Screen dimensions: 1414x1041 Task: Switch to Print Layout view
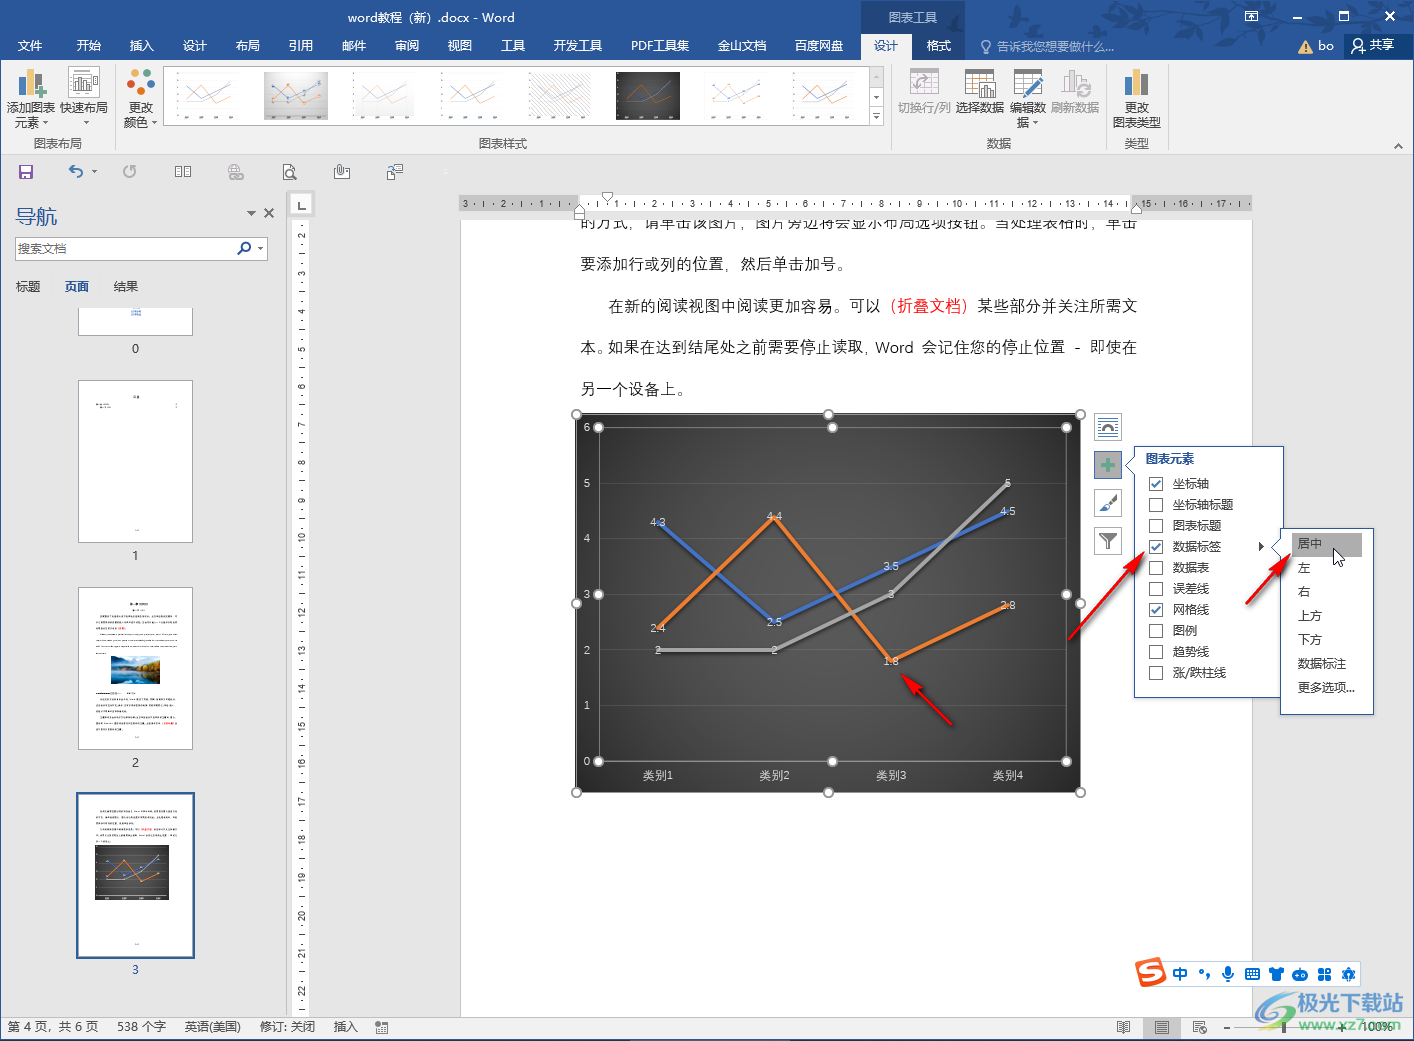tap(1161, 1027)
